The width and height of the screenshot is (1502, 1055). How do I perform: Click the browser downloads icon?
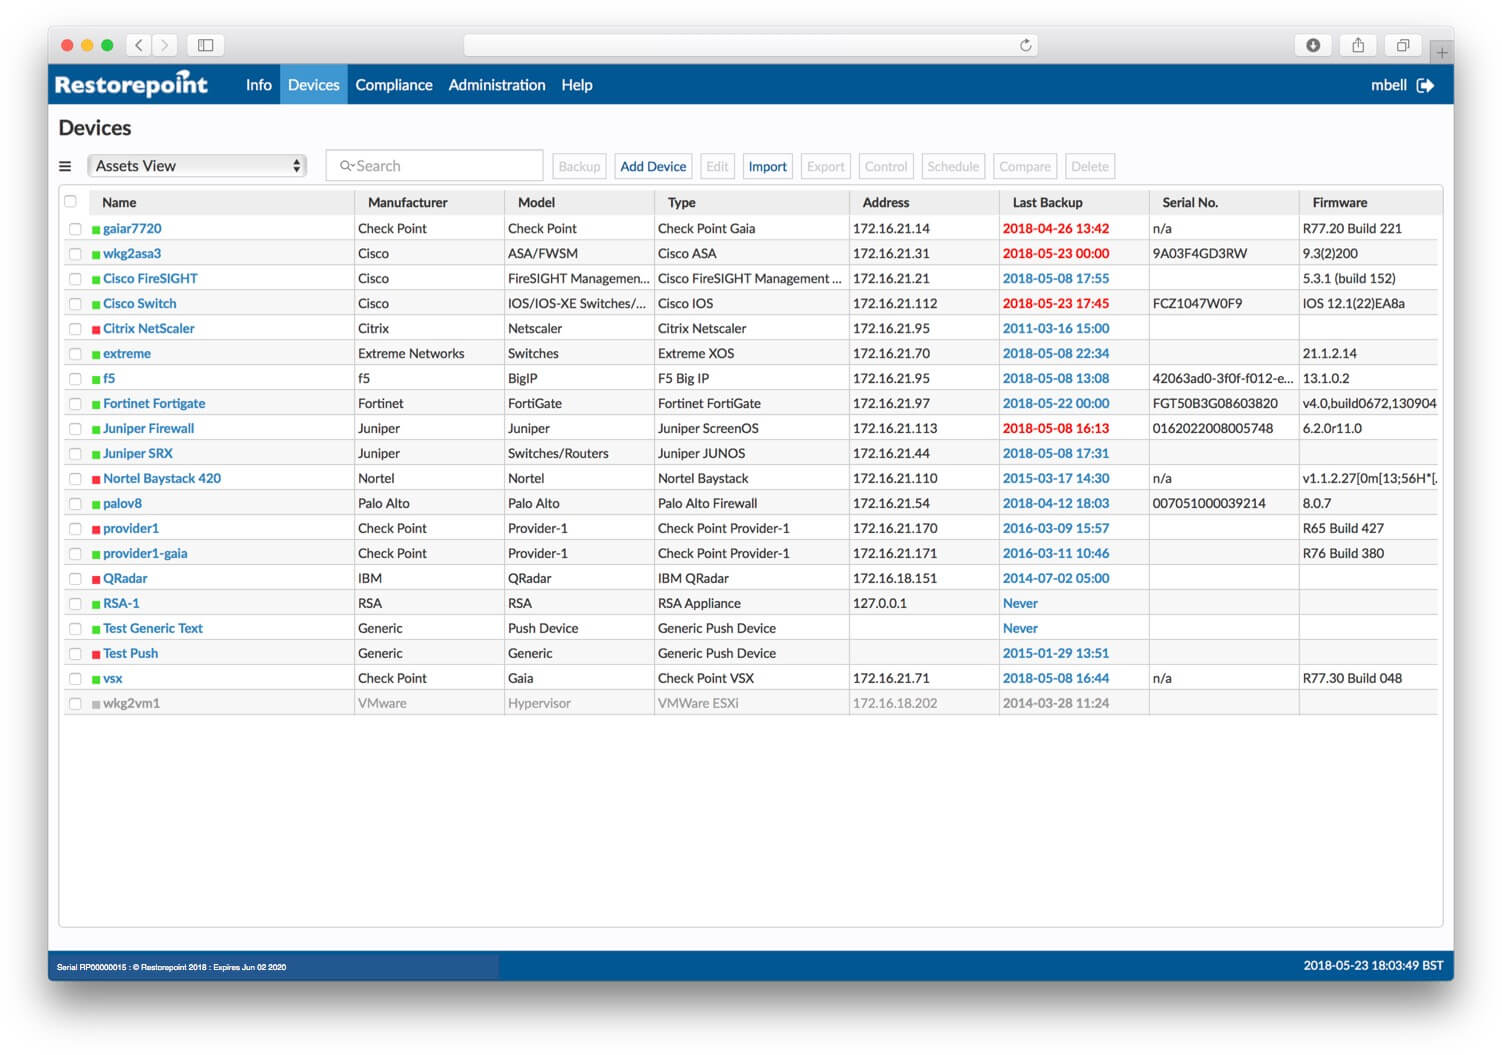1312,45
